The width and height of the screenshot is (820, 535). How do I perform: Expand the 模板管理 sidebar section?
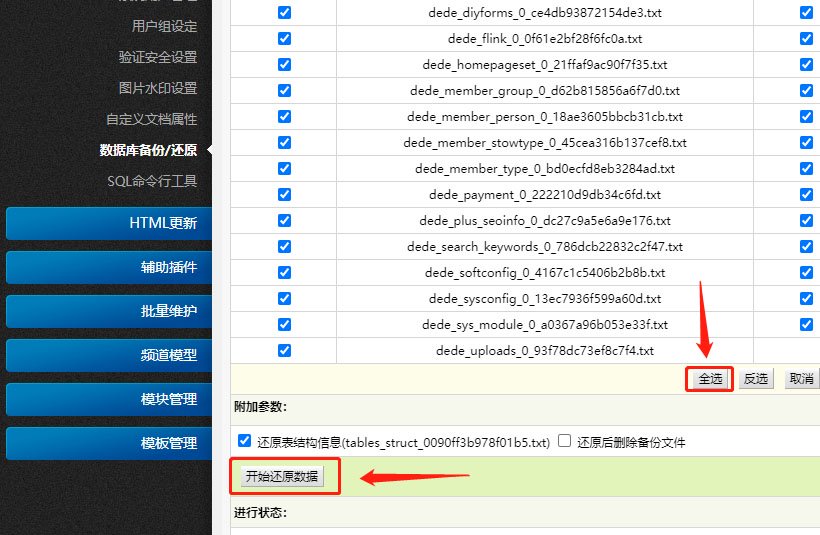[x=108, y=443]
